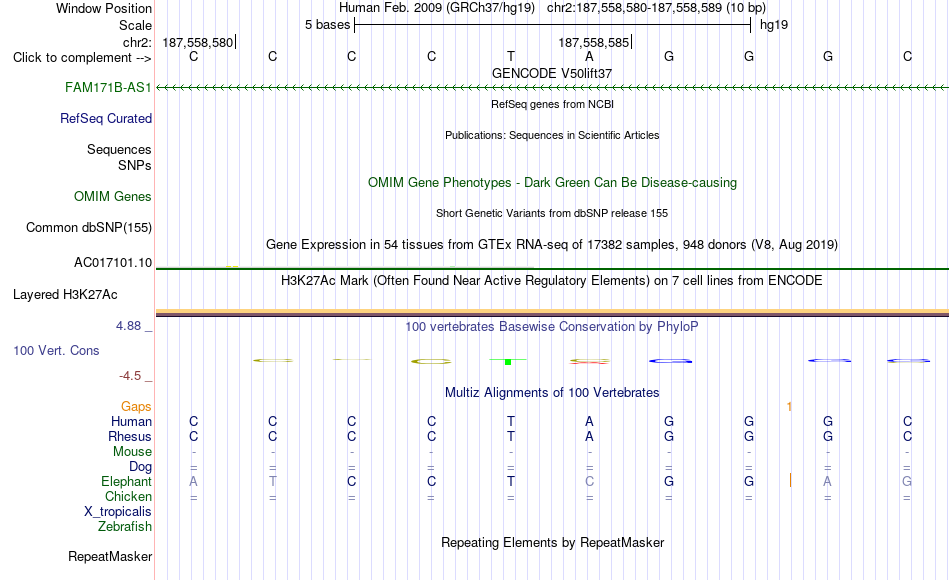This screenshot has width=950, height=580.
Task: Select the Human species label
Action: (x=131, y=421)
